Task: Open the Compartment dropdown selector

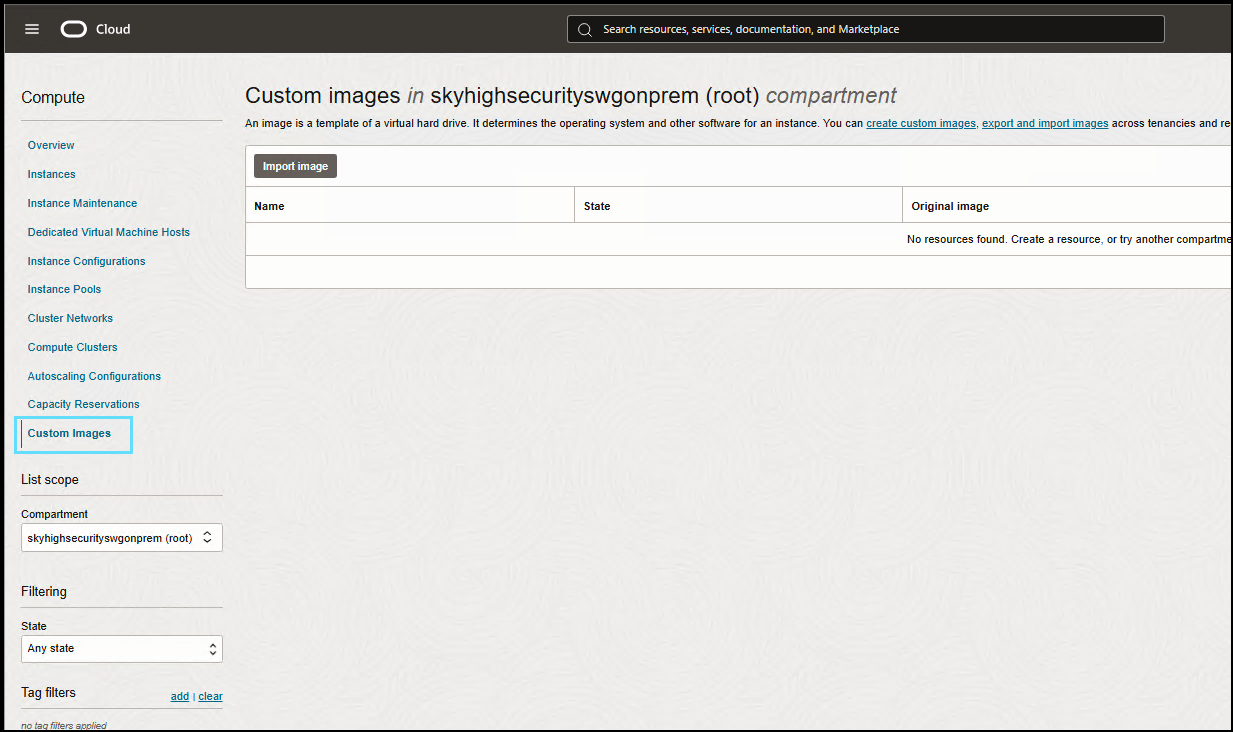Action: [x=121, y=538]
